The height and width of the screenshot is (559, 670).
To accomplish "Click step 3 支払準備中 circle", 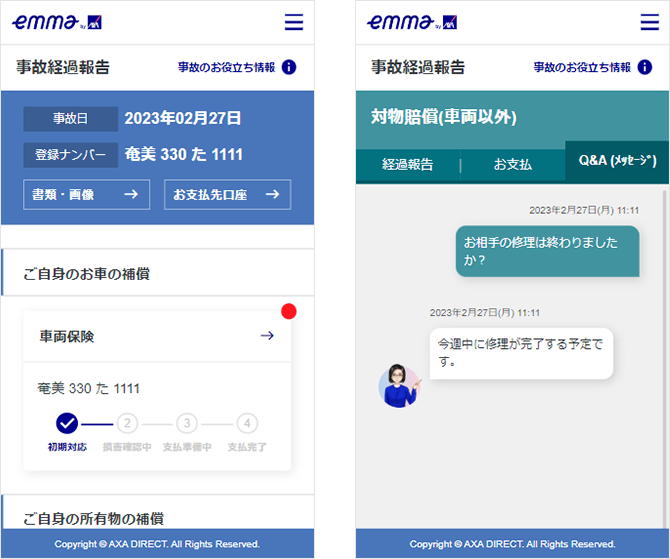I will (x=187, y=423).
